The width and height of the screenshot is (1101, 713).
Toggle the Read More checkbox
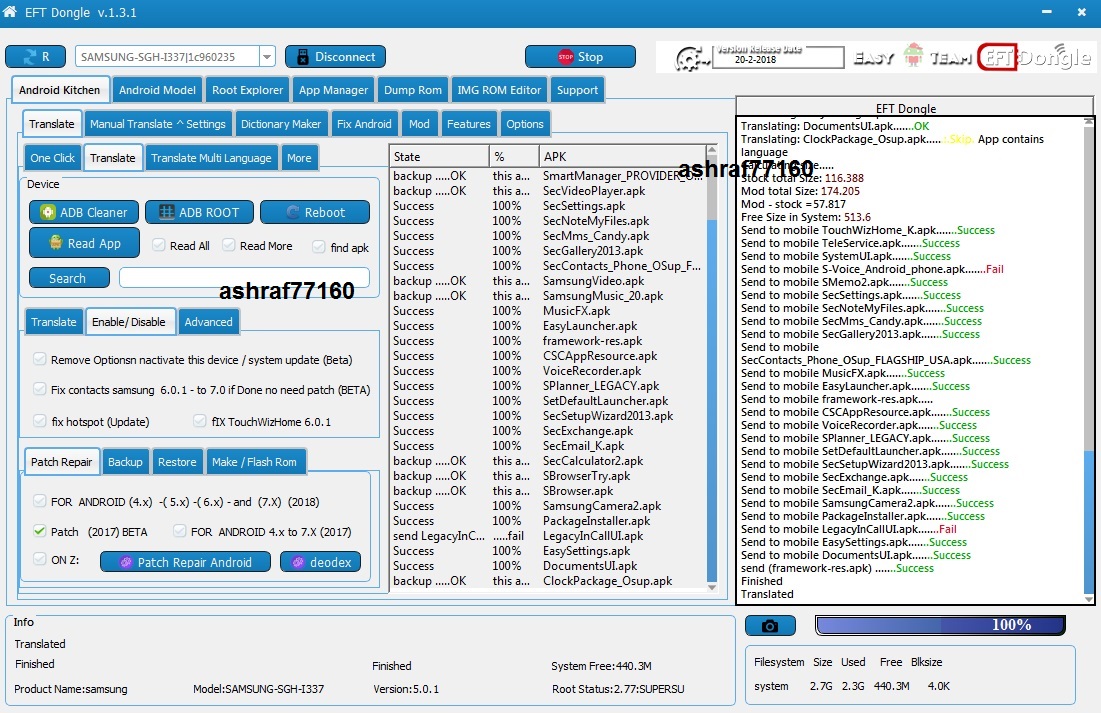click(x=228, y=245)
